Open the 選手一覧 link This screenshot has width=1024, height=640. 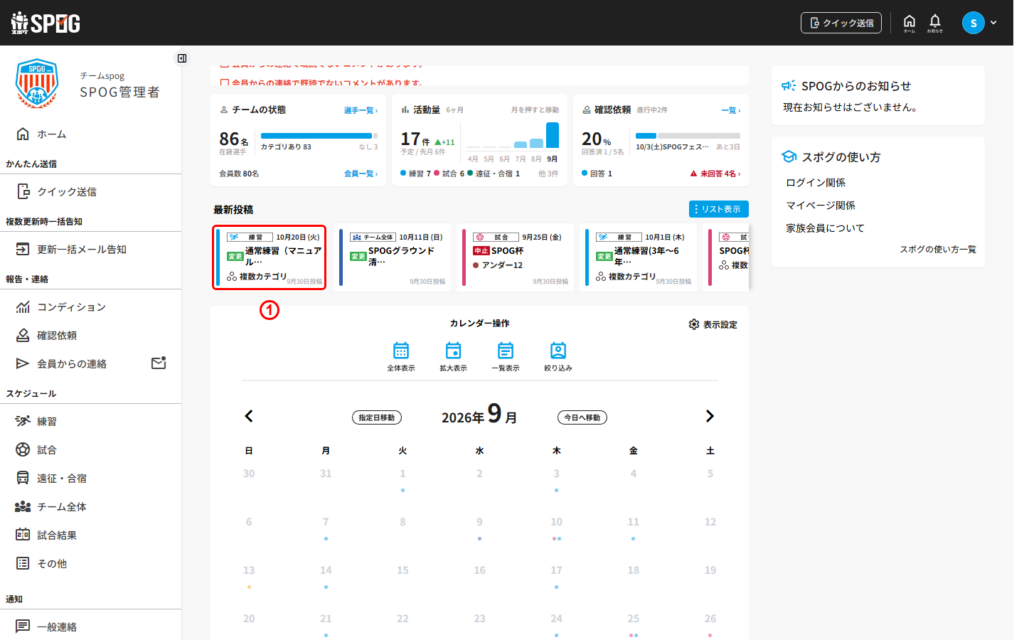pos(360,110)
